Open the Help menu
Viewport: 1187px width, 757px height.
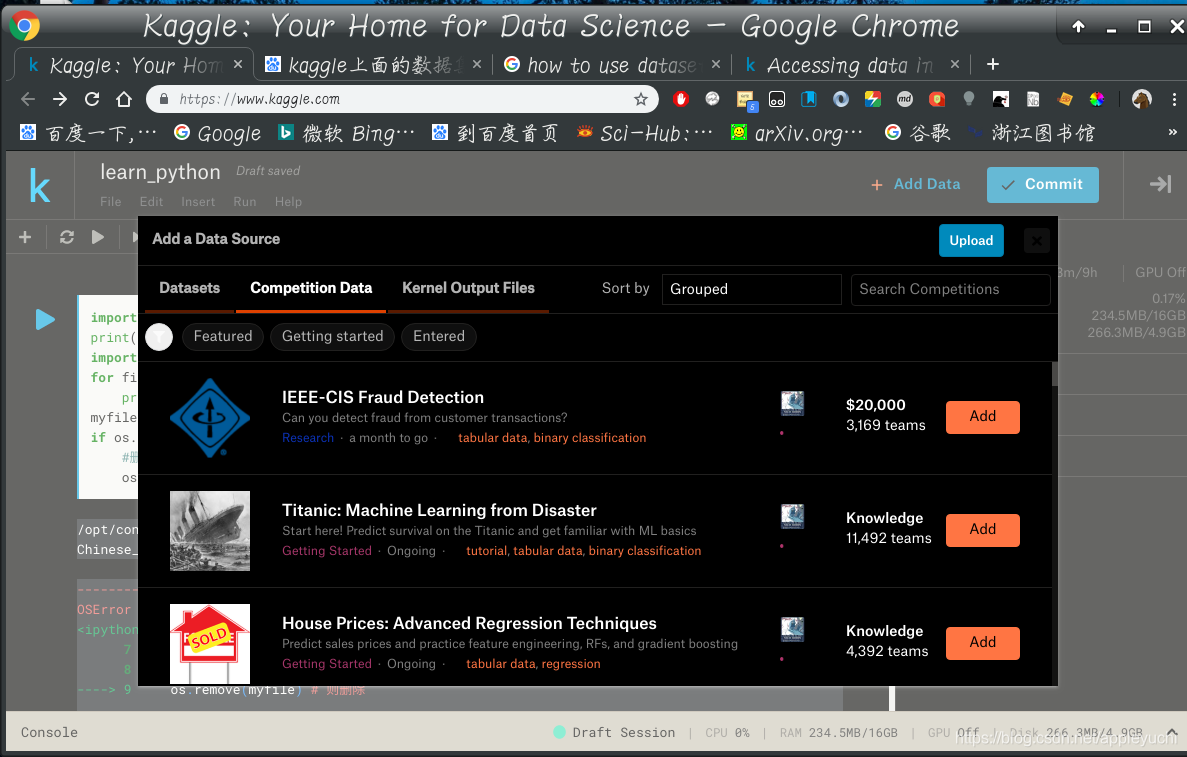[x=288, y=201]
